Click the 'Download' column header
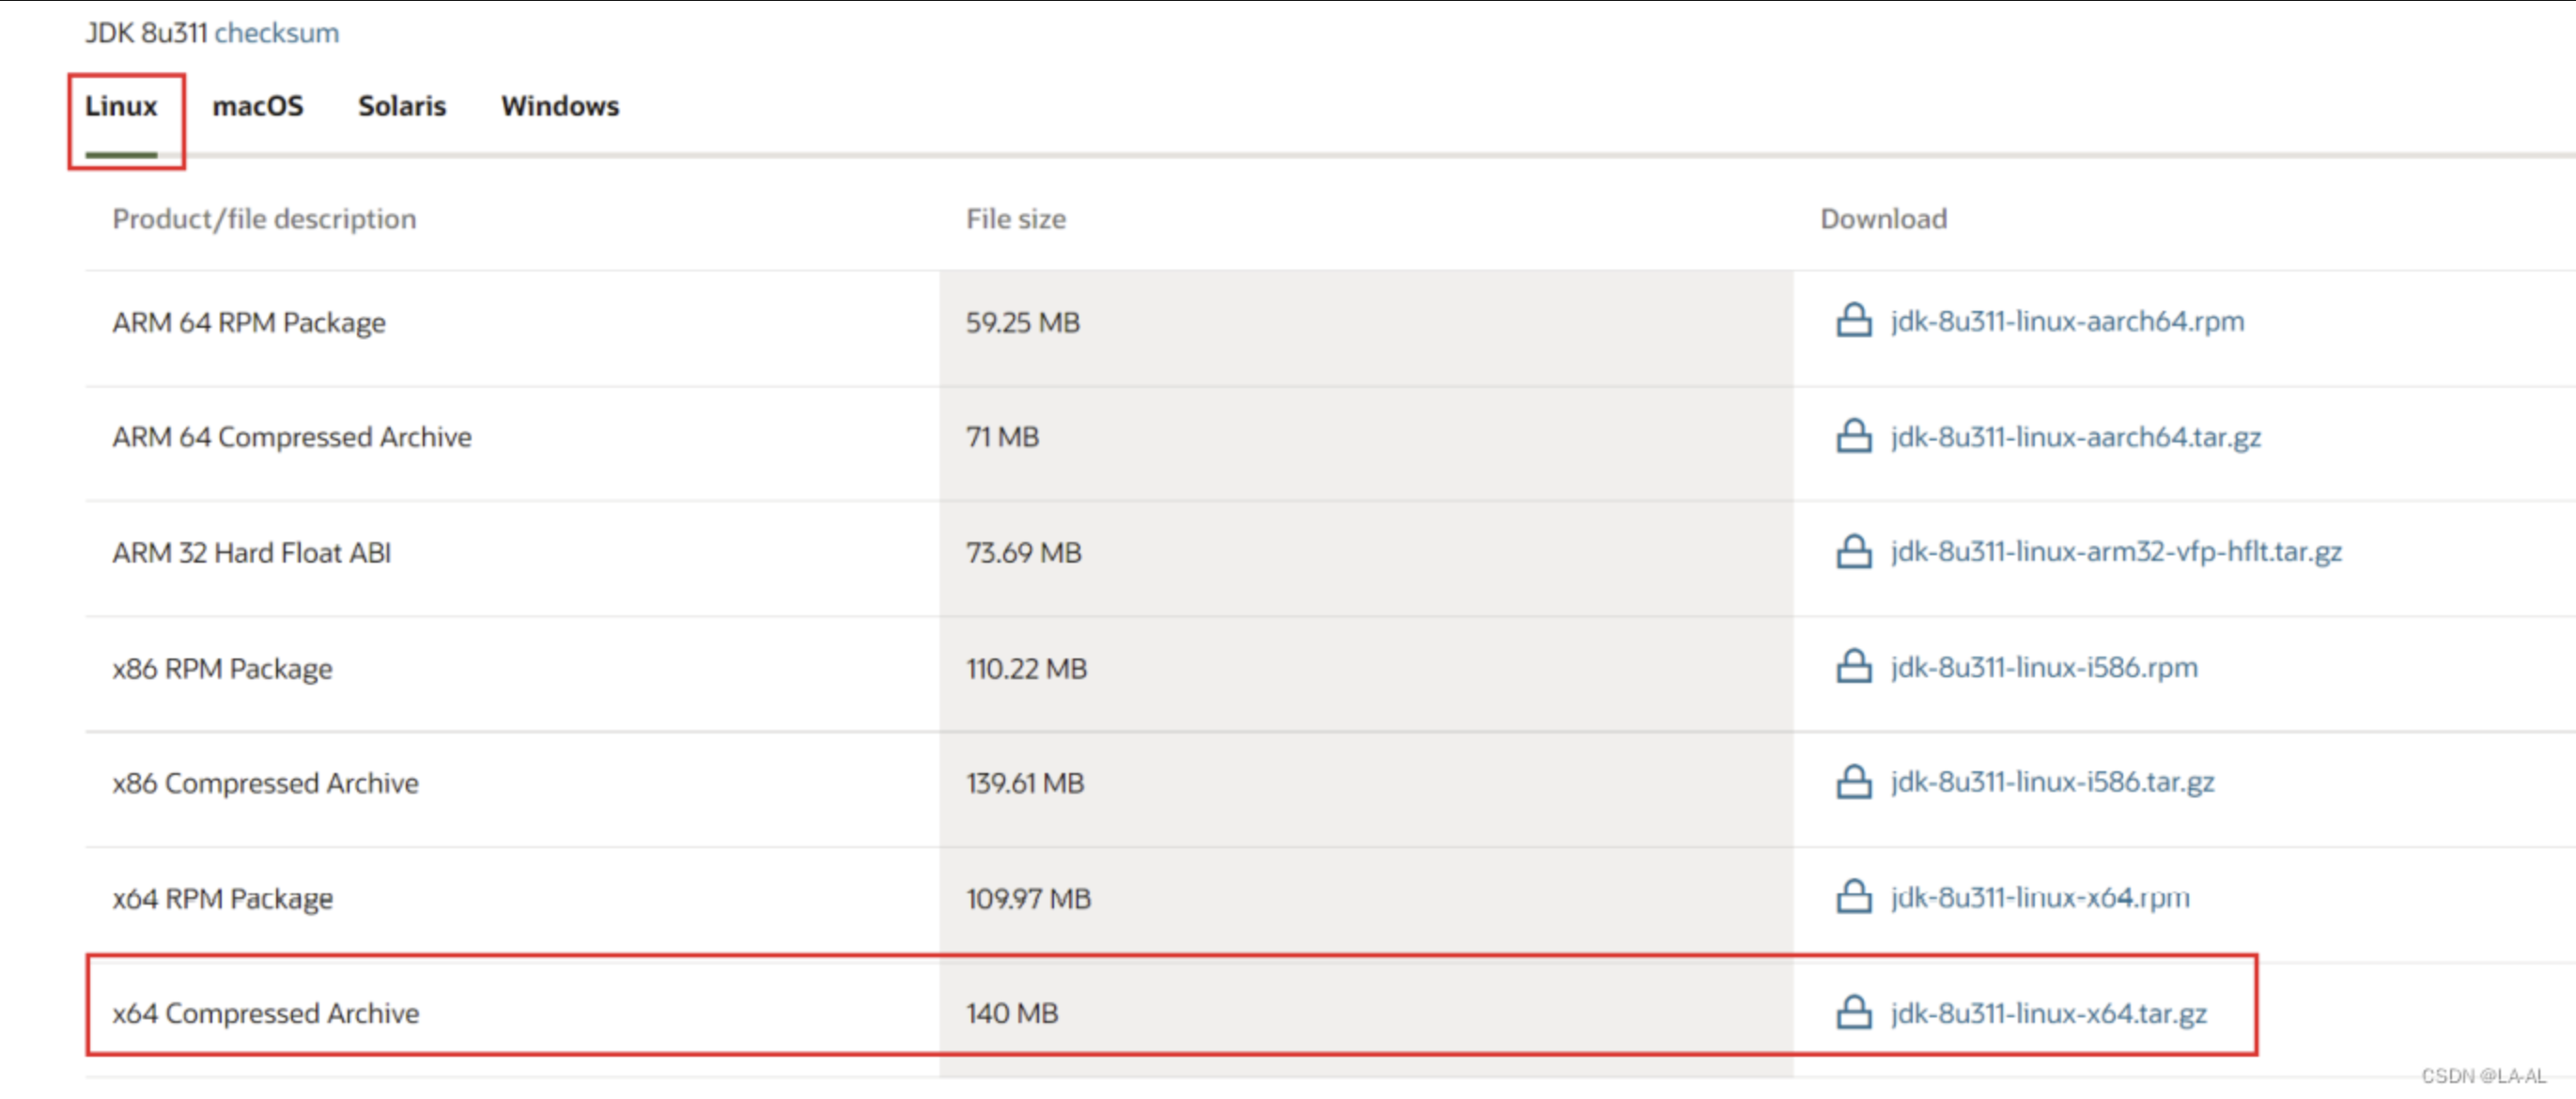 (1884, 219)
